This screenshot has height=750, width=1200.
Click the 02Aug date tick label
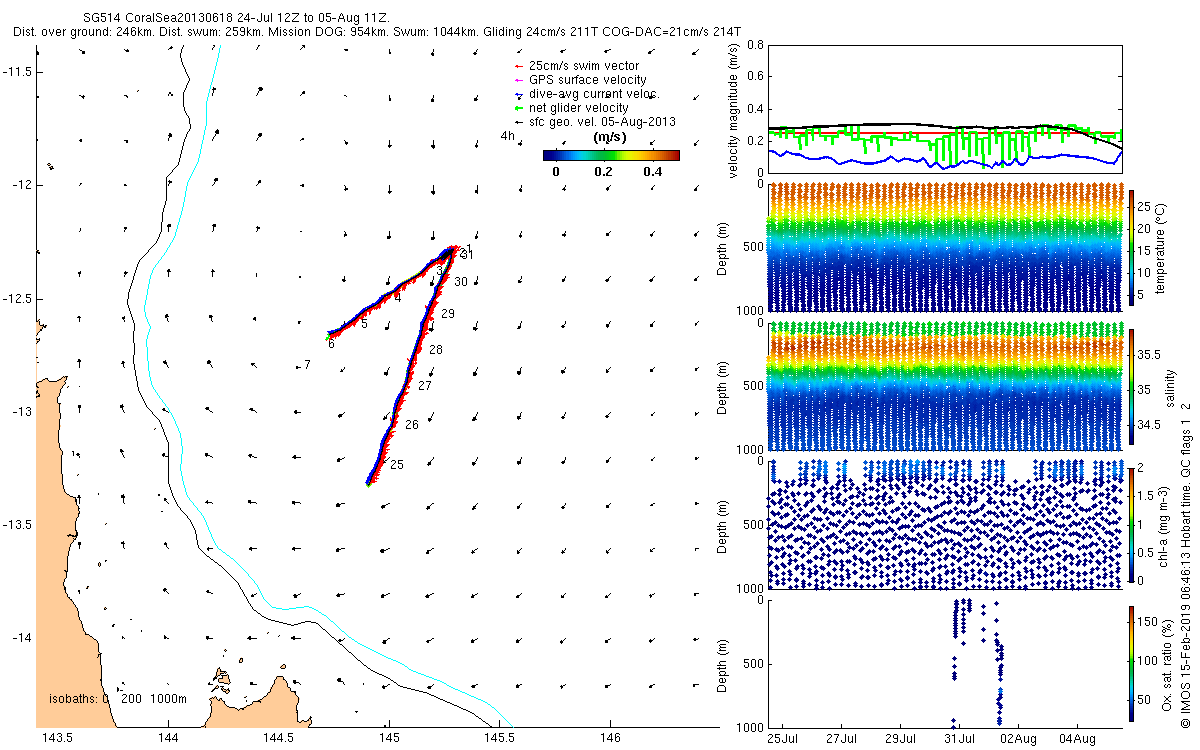point(1019,739)
